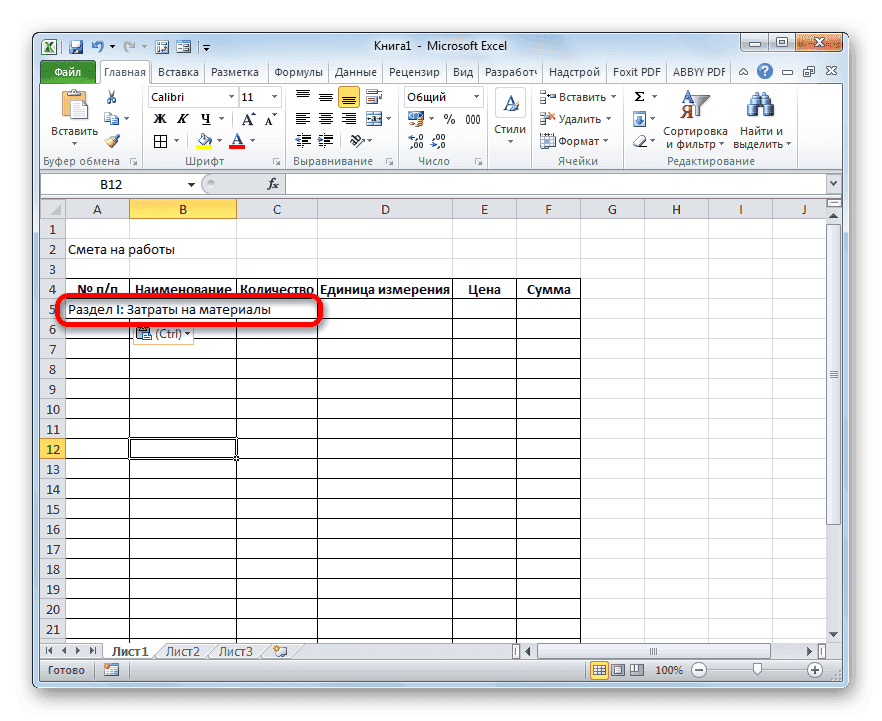882x721 pixels.
Task: Click the Найти и выделить binoculars icon
Action: (x=758, y=103)
